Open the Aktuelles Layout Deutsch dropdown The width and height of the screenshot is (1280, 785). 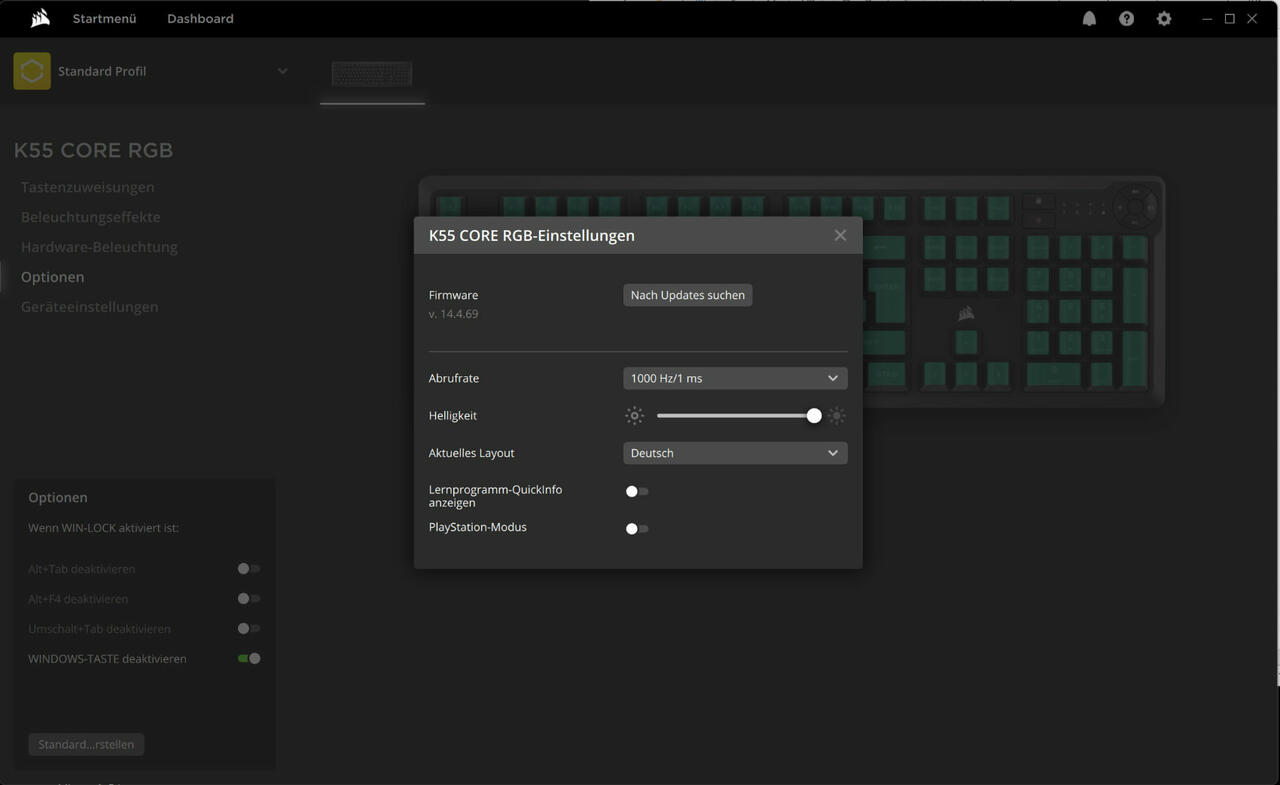tap(735, 453)
